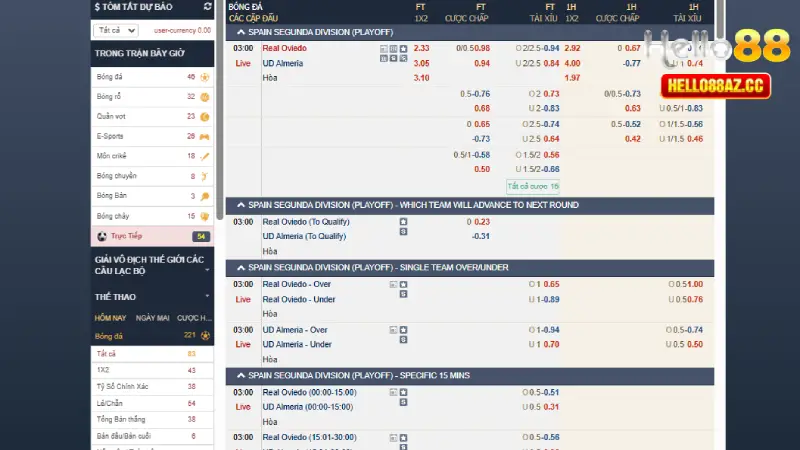This screenshot has width=800, height=450.
Task: Open the Tất cả dropdown selector
Action: point(117,31)
